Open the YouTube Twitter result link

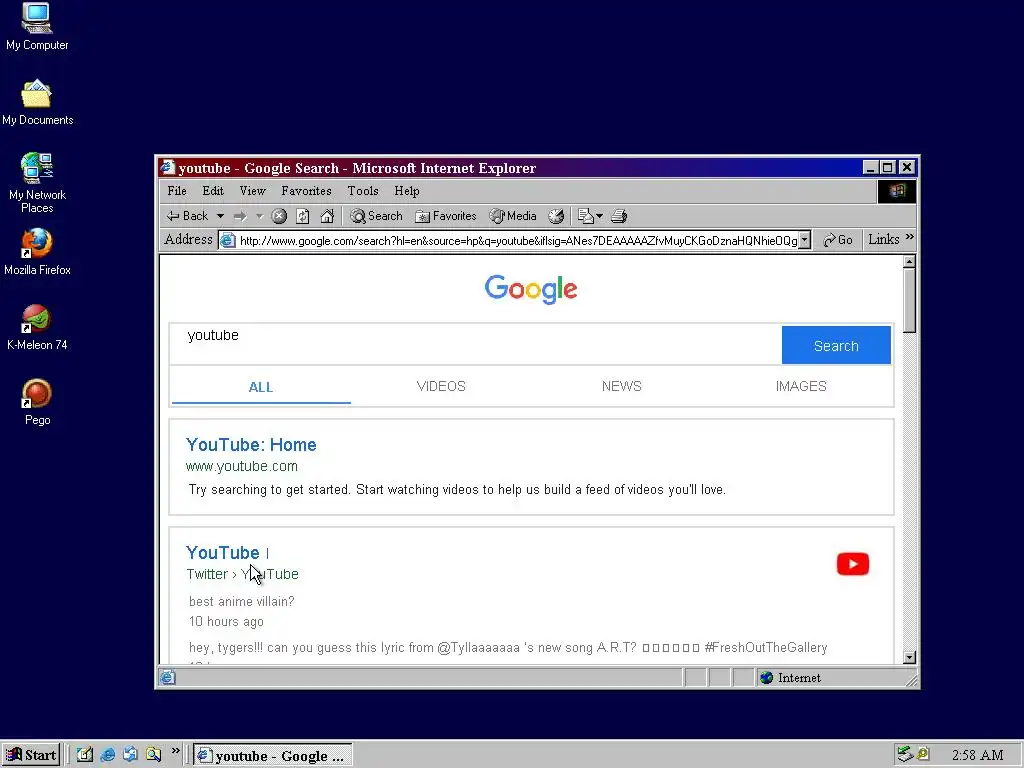click(223, 552)
